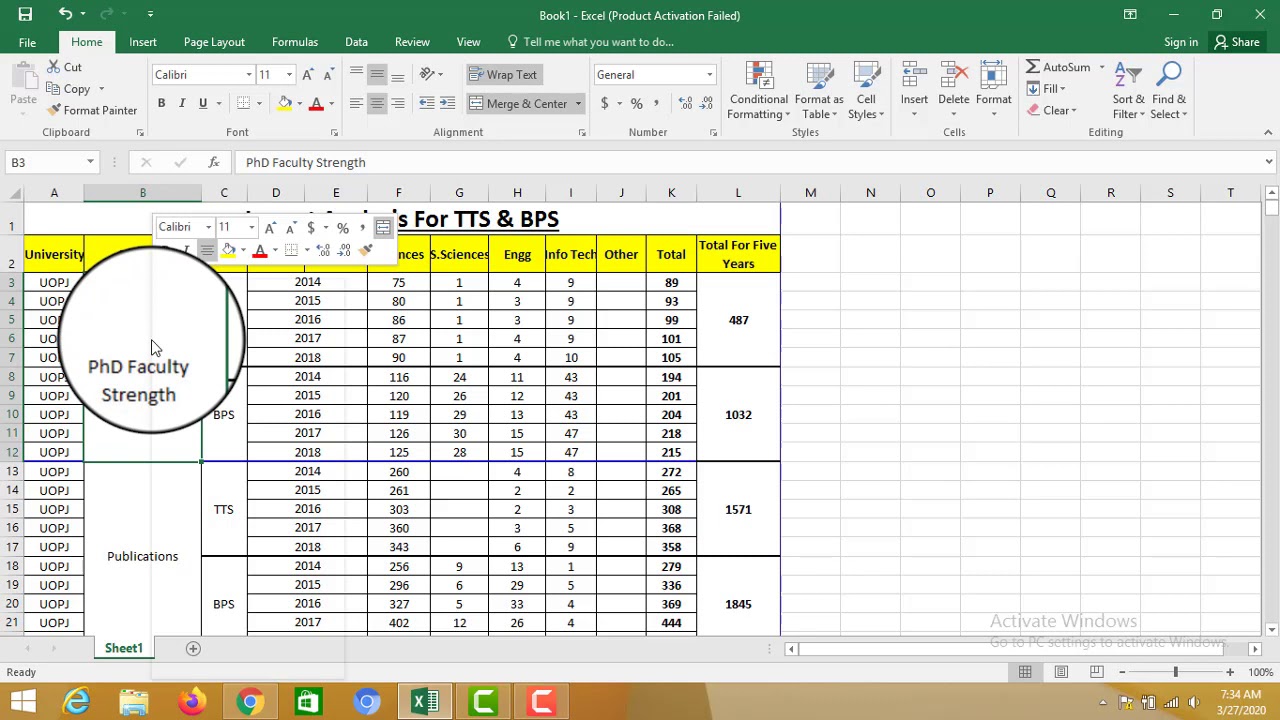Open the General number format dropdown
1280x720 pixels.
click(x=709, y=75)
